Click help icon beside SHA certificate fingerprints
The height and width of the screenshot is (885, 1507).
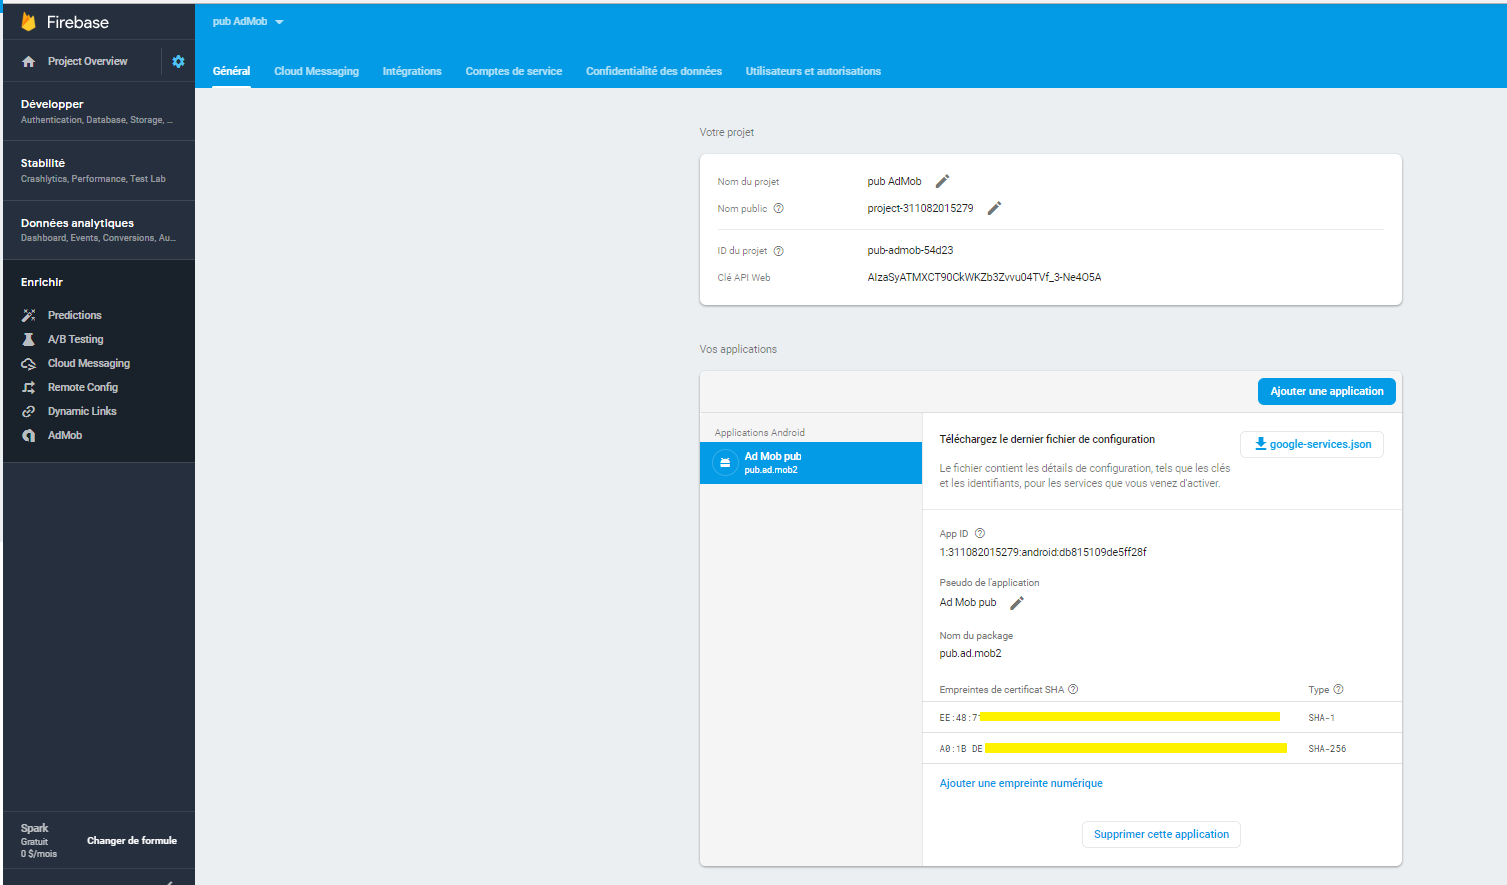[x=1073, y=689]
